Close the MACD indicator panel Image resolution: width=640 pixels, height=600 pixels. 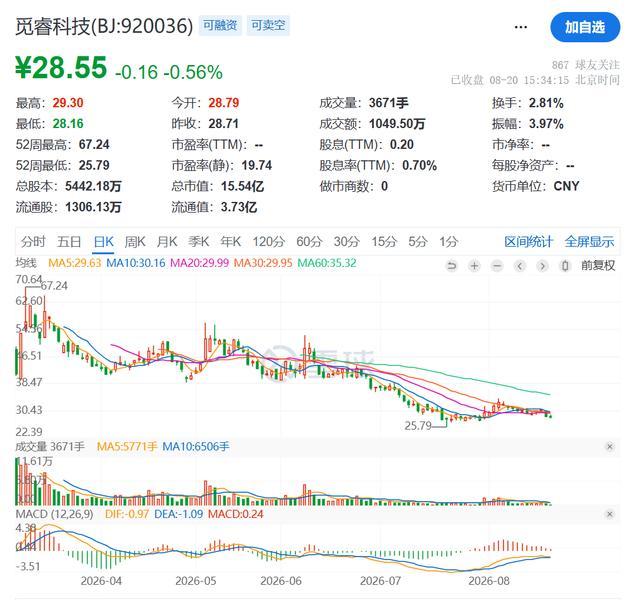point(609,514)
